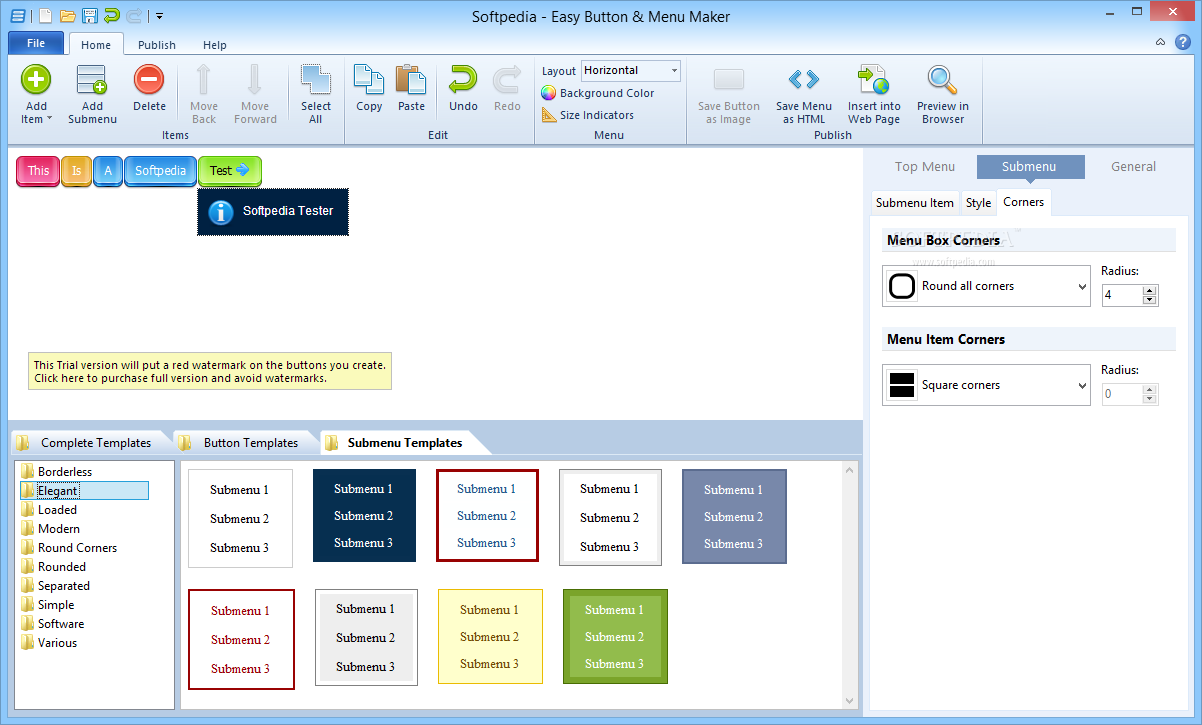Viewport: 1202px width, 725px height.
Task: Open the Top Menu panel tab
Action: tap(925, 167)
